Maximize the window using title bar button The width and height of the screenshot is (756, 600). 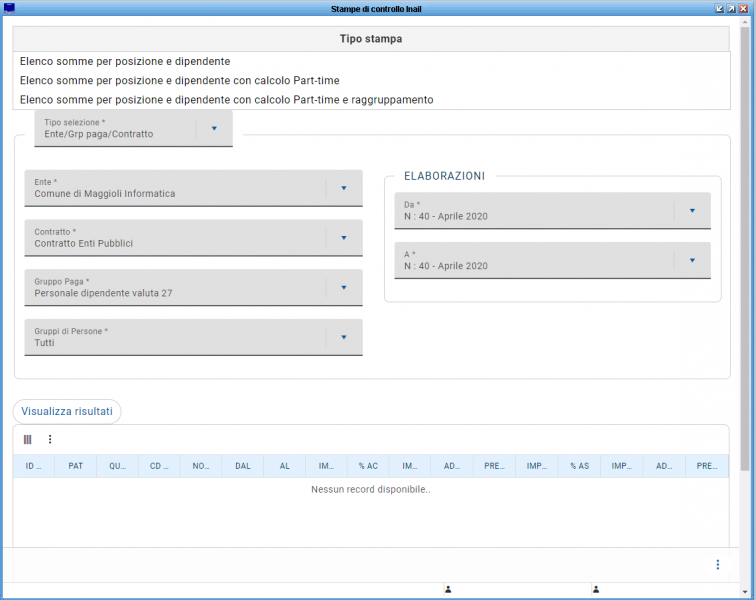coord(731,9)
